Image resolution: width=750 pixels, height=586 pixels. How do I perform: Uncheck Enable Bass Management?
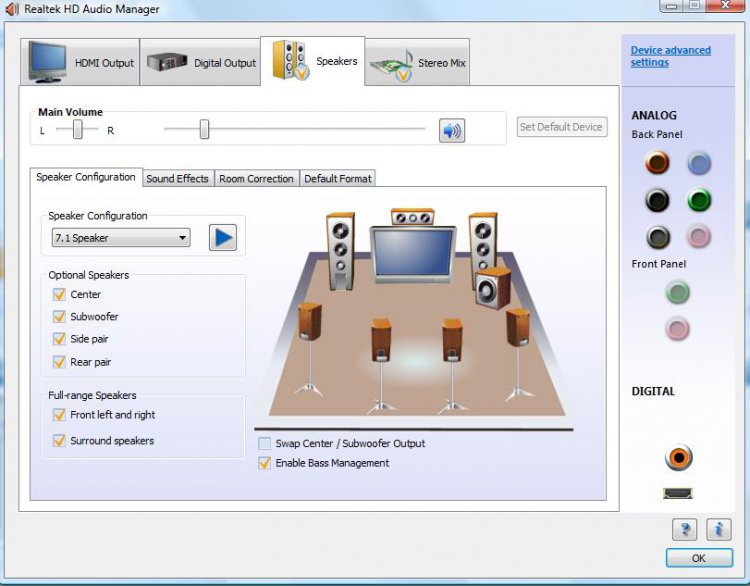265,463
